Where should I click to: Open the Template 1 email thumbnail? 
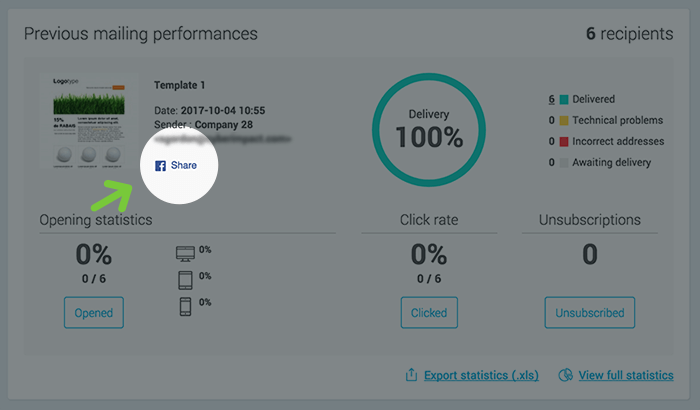89,120
